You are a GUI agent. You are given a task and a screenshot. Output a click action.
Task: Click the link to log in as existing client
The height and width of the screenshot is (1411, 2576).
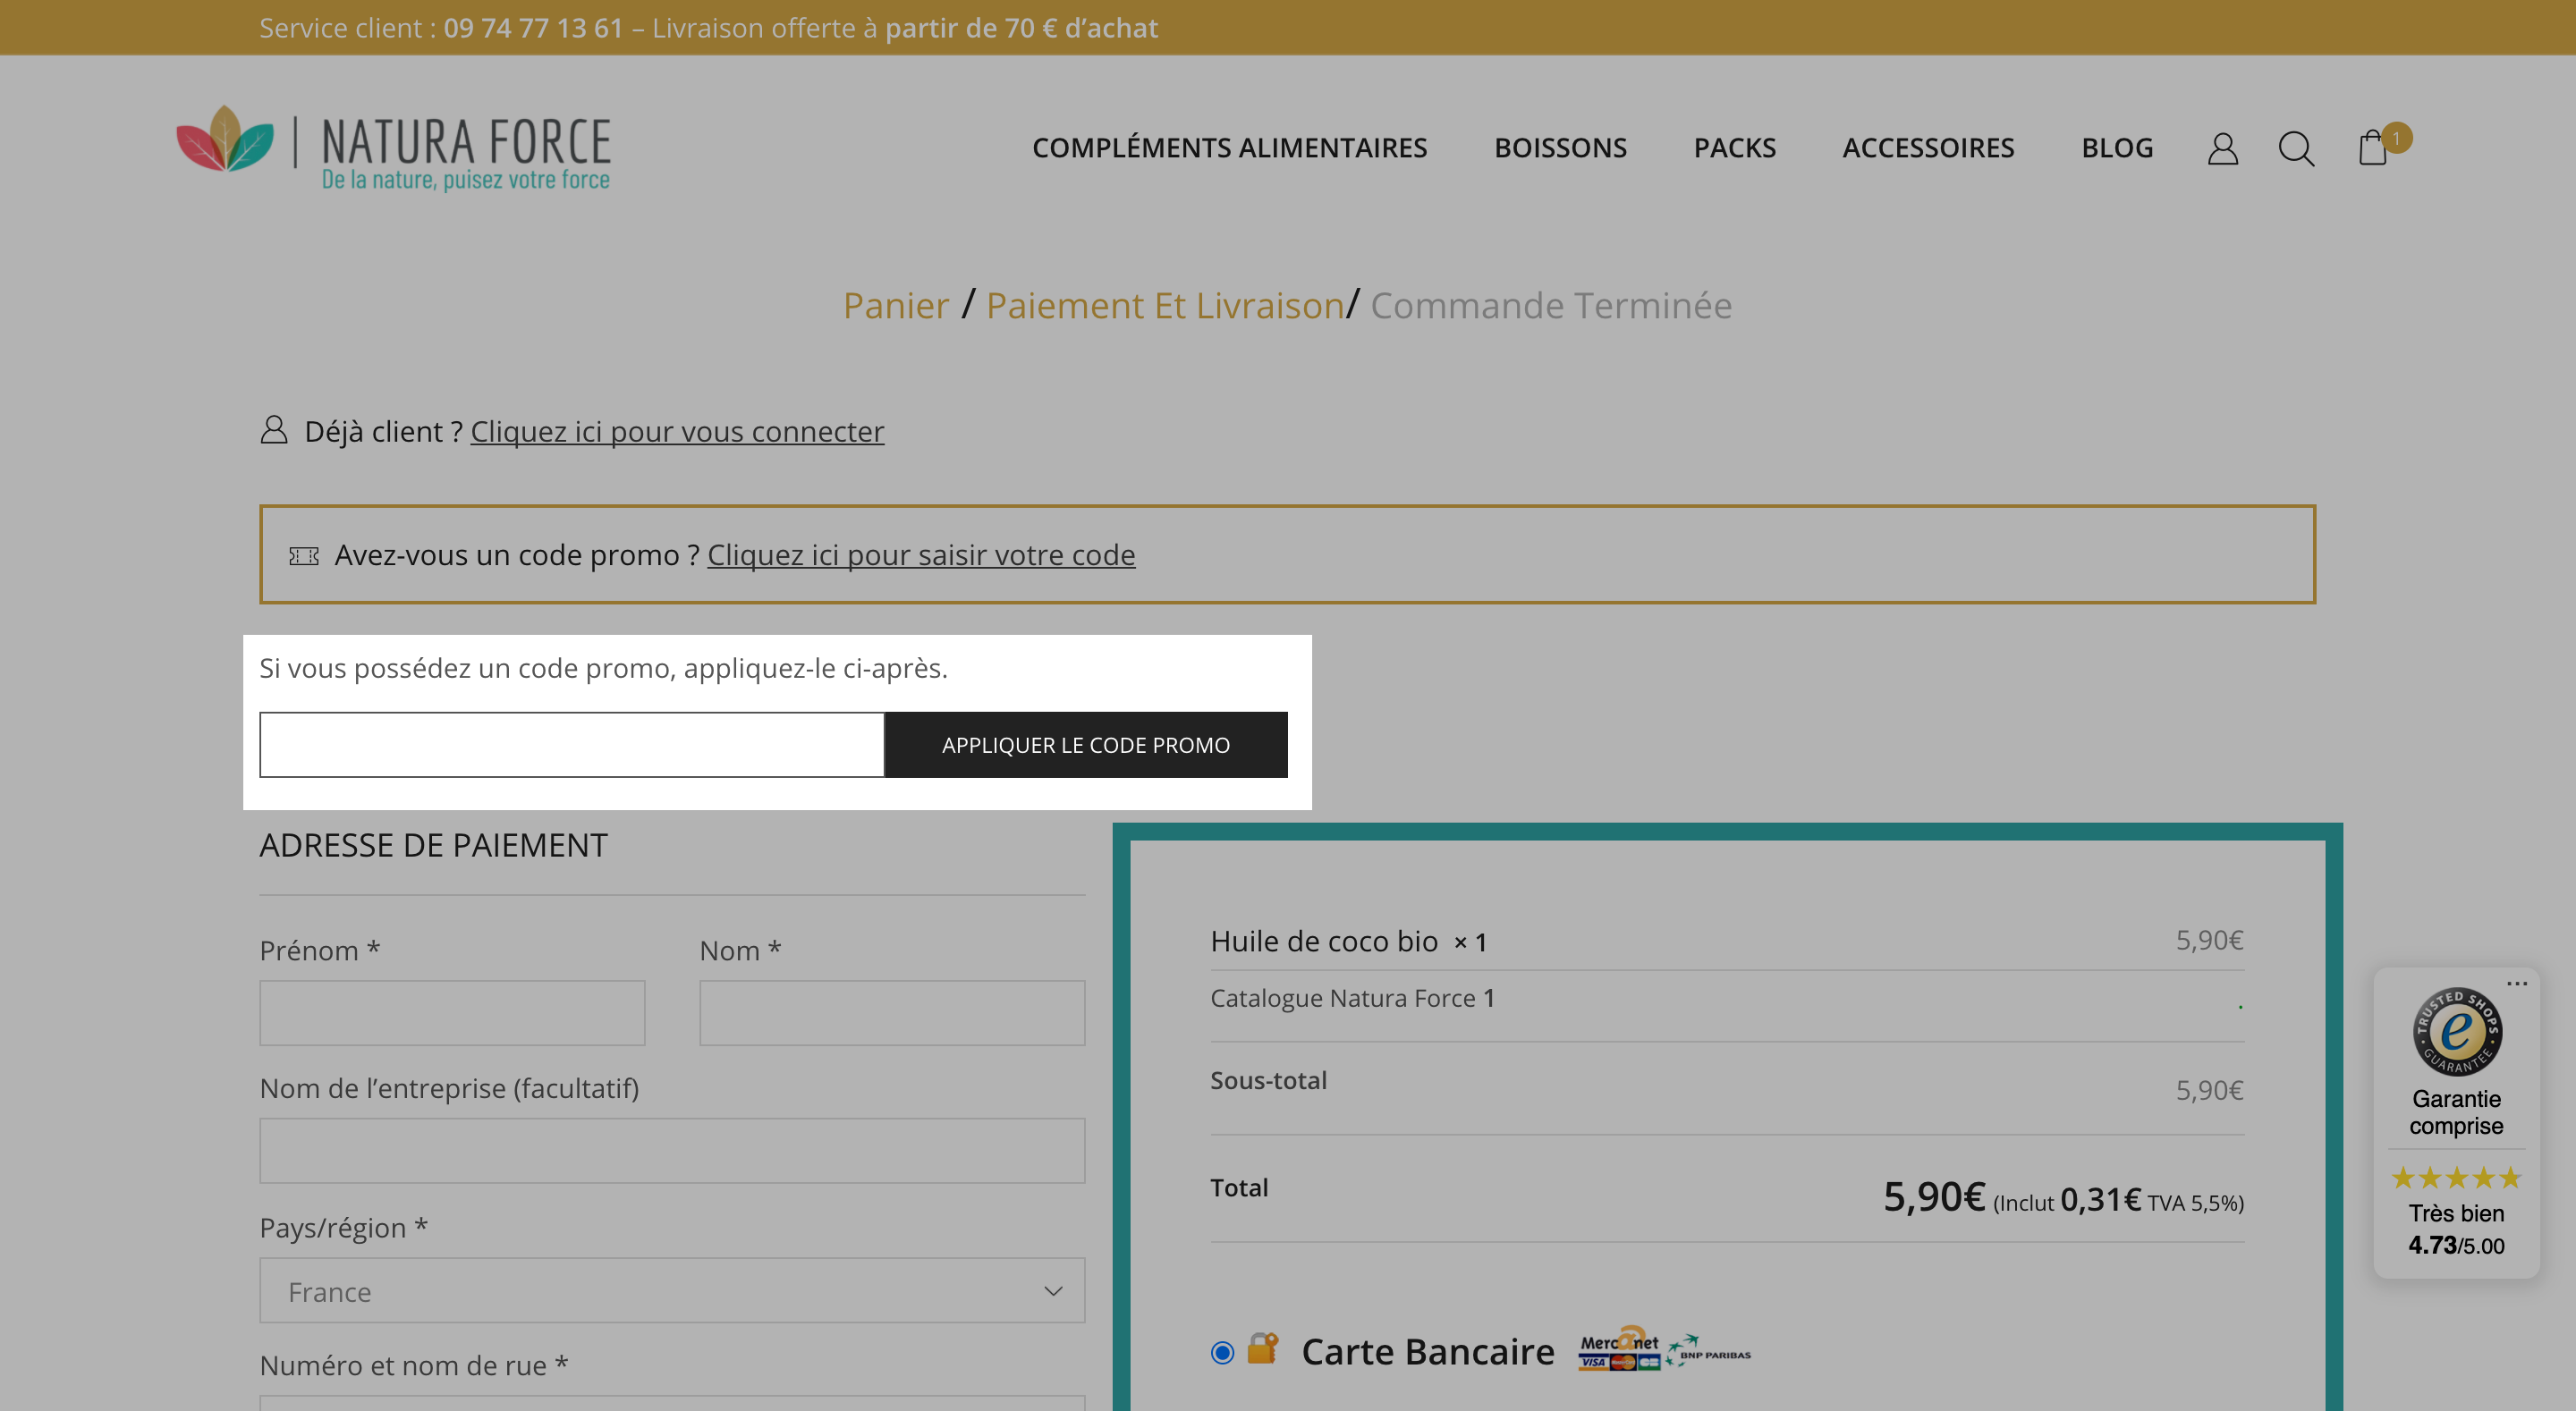coord(677,431)
